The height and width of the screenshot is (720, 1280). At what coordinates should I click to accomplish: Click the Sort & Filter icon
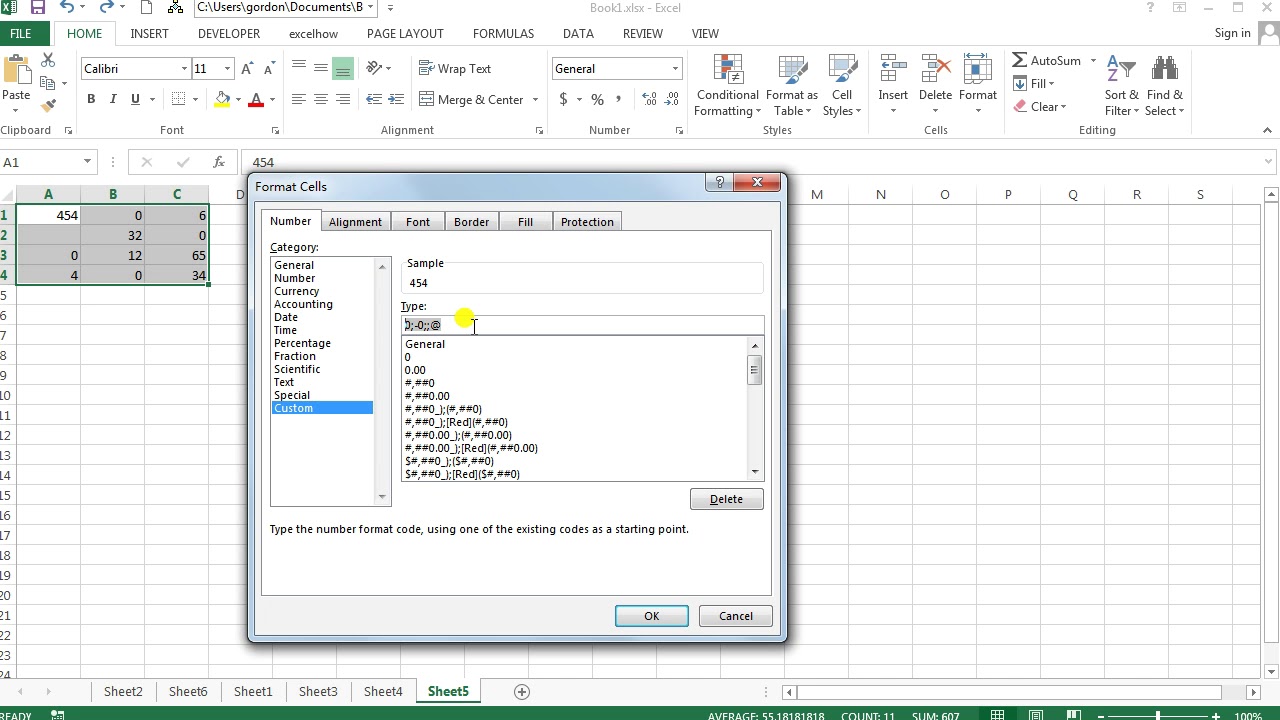pyautogui.click(x=1121, y=86)
